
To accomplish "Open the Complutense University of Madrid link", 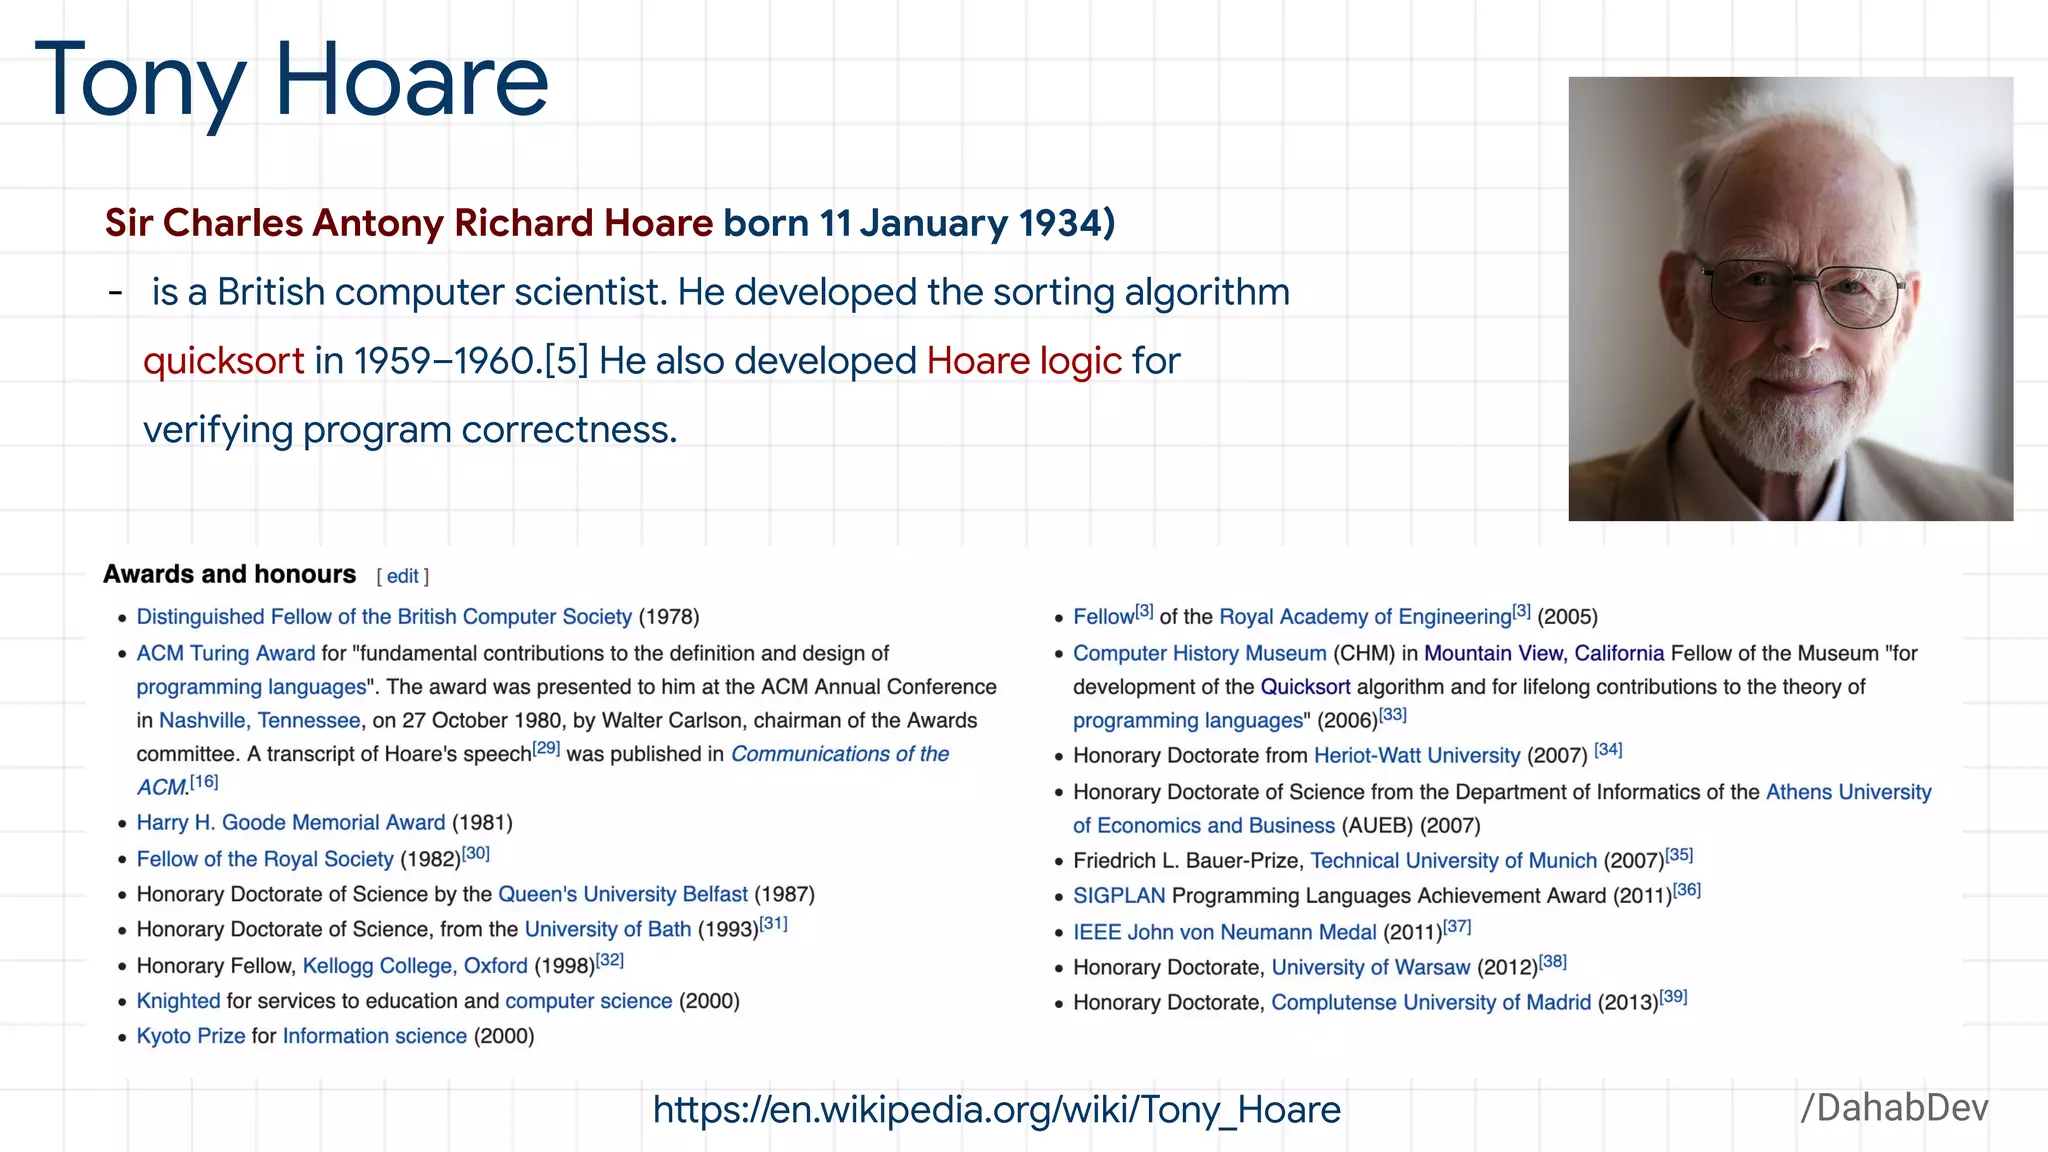I will 1431,1002.
